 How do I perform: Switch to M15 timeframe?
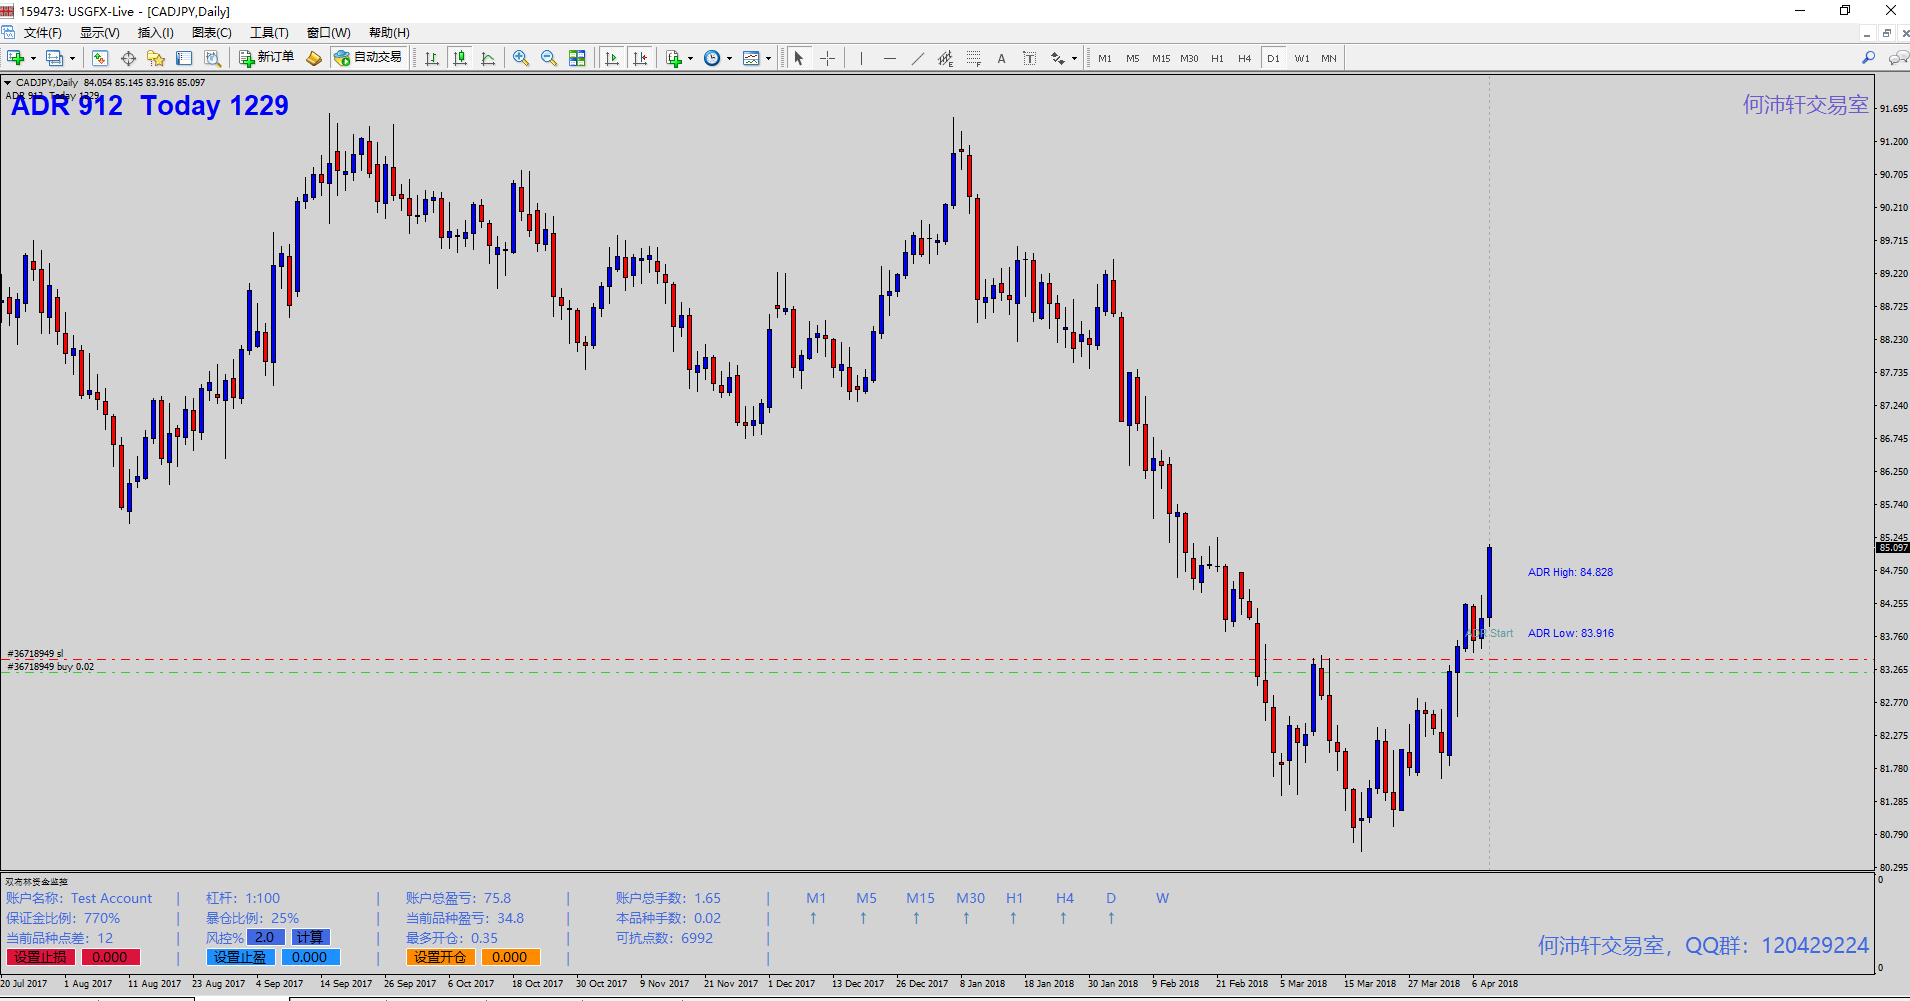(x=1161, y=58)
